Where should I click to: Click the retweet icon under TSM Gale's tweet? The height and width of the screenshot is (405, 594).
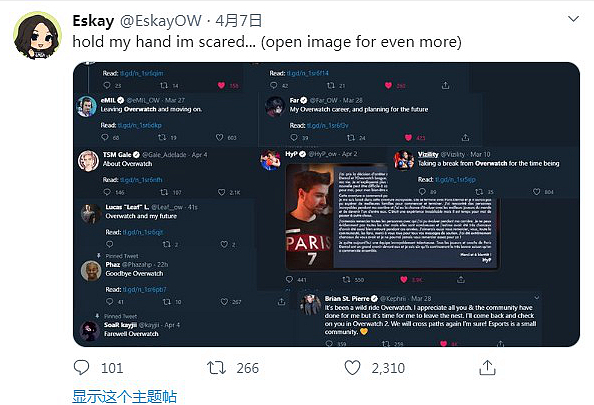point(164,192)
